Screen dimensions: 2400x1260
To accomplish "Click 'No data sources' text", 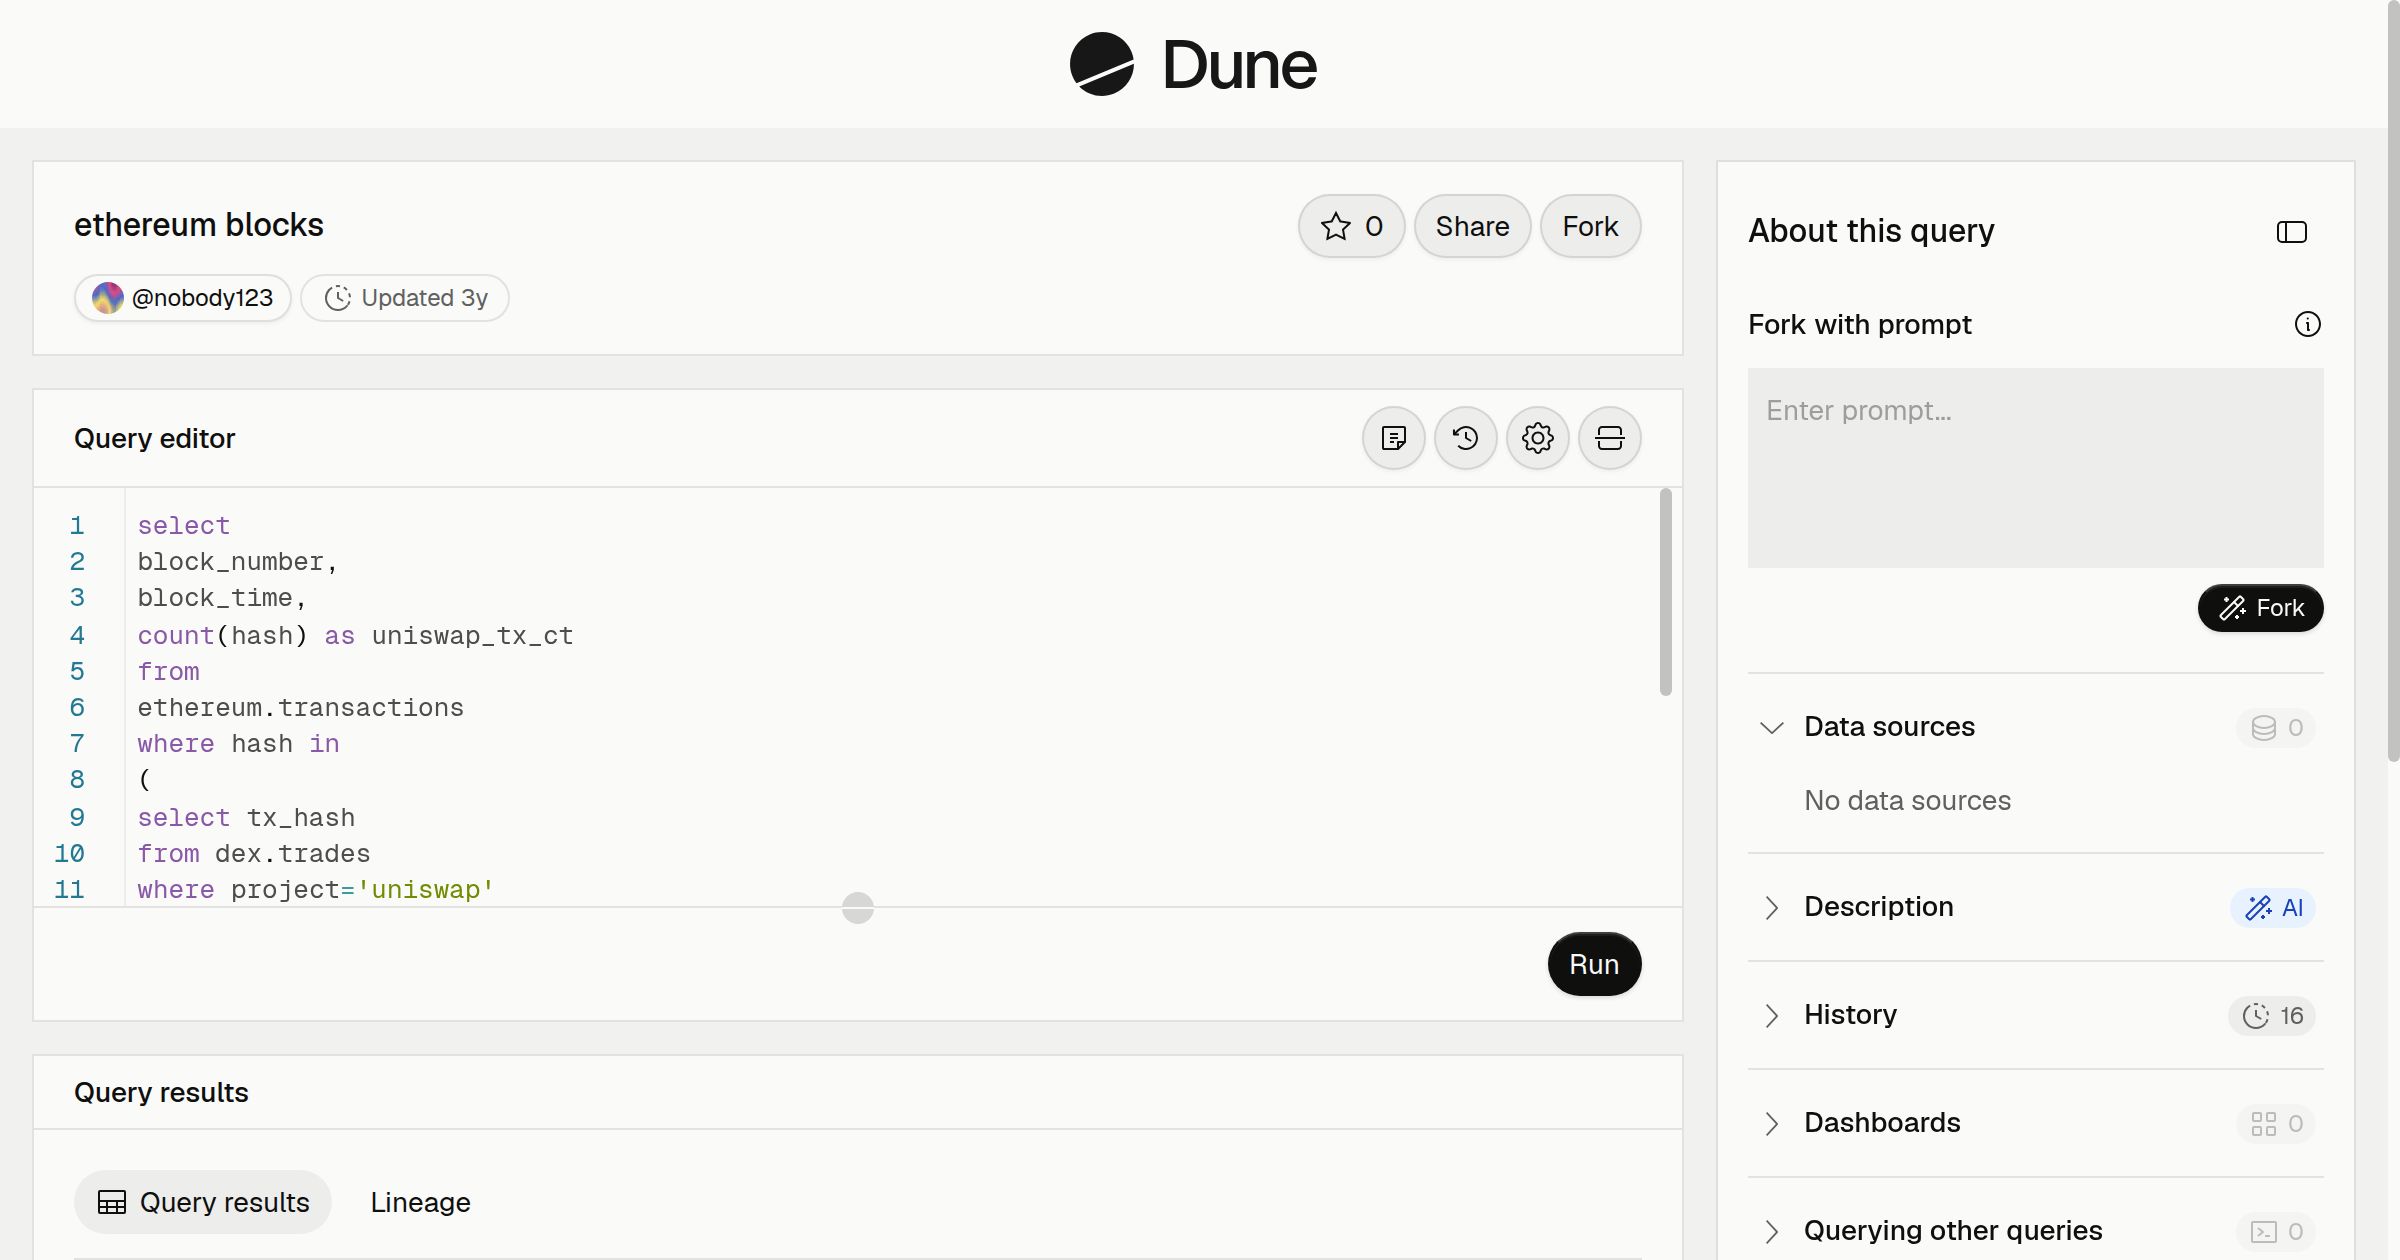I will click(x=1907, y=800).
